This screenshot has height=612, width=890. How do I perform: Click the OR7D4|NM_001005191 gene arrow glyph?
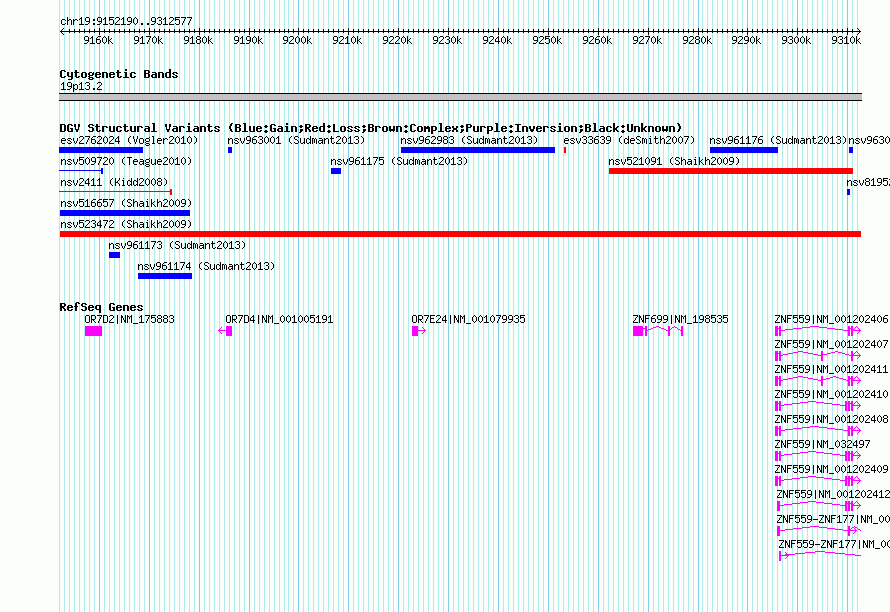(225, 331)
